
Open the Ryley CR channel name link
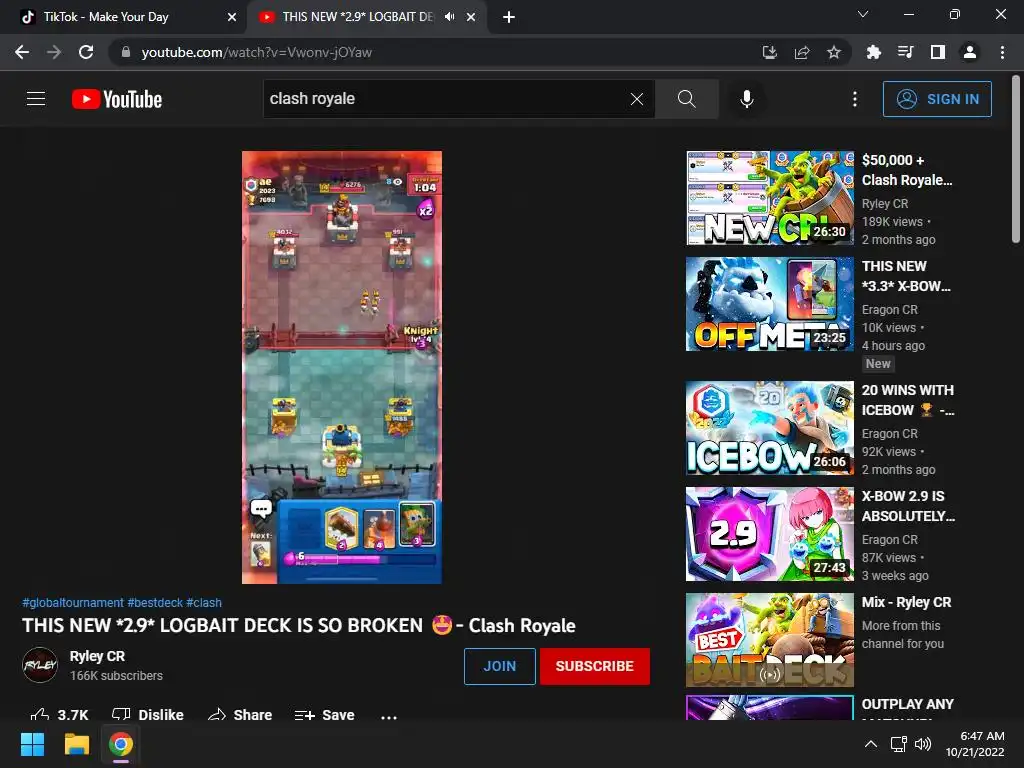point(97,656)
